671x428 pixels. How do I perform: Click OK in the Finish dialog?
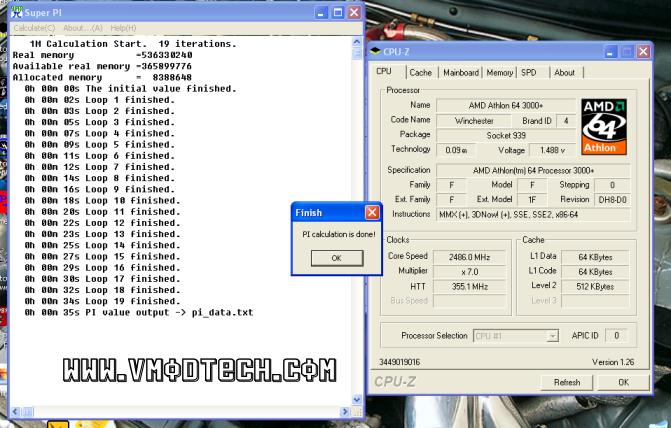337,258
